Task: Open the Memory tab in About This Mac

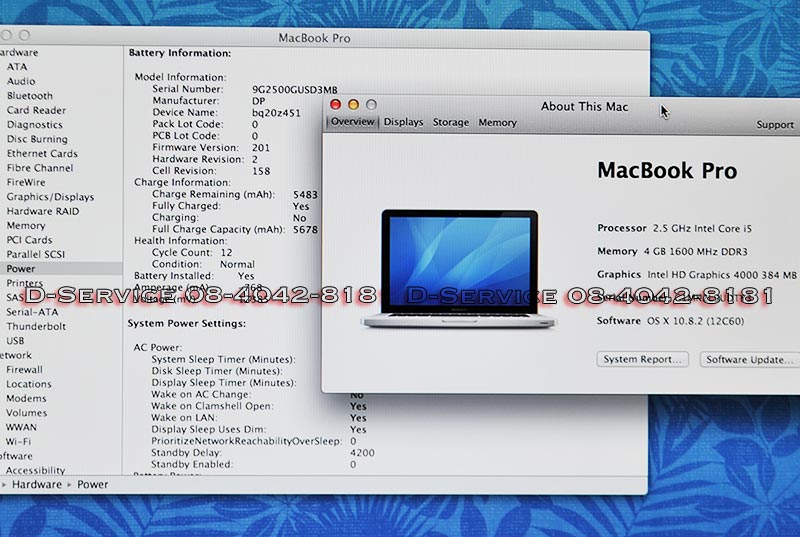Action: click(x=497, y=123)
